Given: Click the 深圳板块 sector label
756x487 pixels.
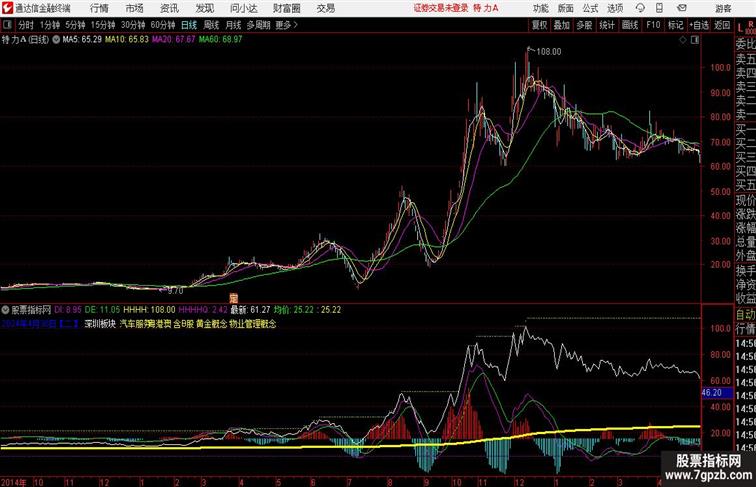Looking at the screenshot, I should click(x=100, y=324).
